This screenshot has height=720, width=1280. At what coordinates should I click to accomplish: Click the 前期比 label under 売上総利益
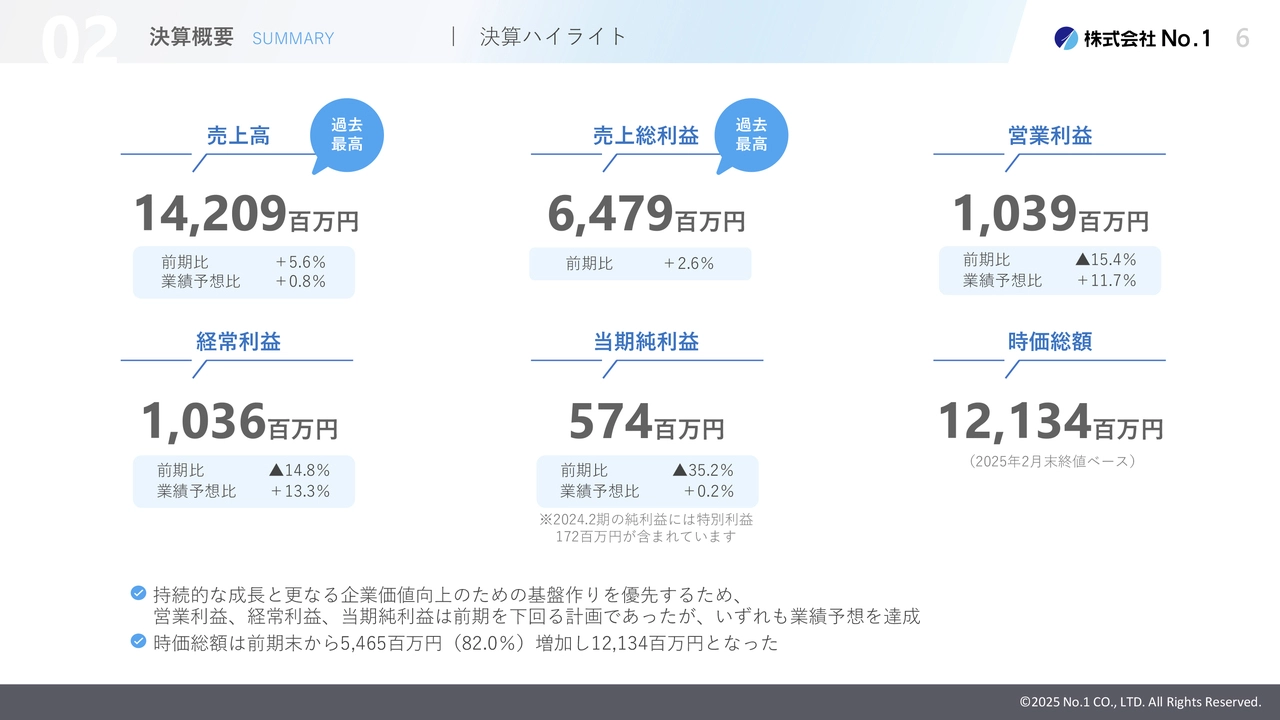pos(589,264)
